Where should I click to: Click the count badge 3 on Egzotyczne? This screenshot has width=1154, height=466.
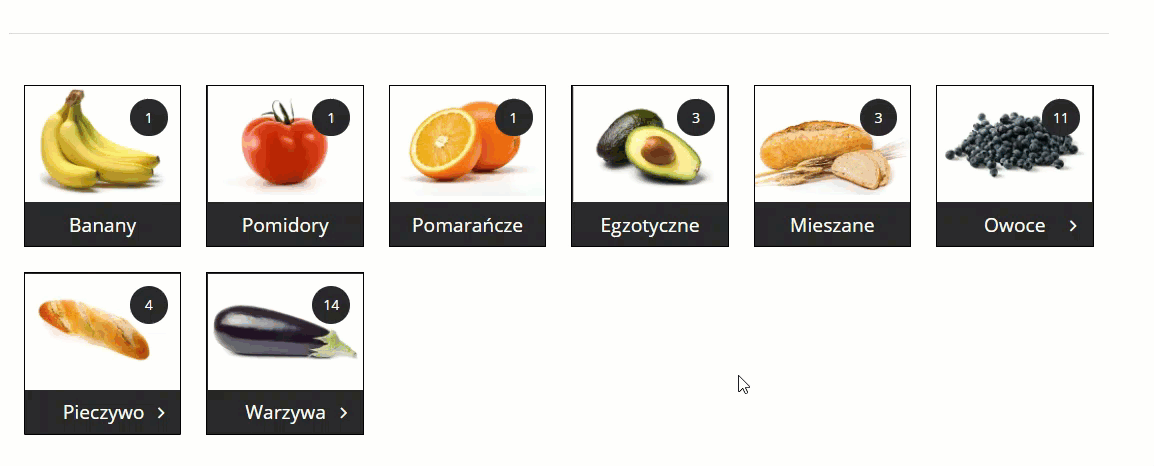[695, 117]
